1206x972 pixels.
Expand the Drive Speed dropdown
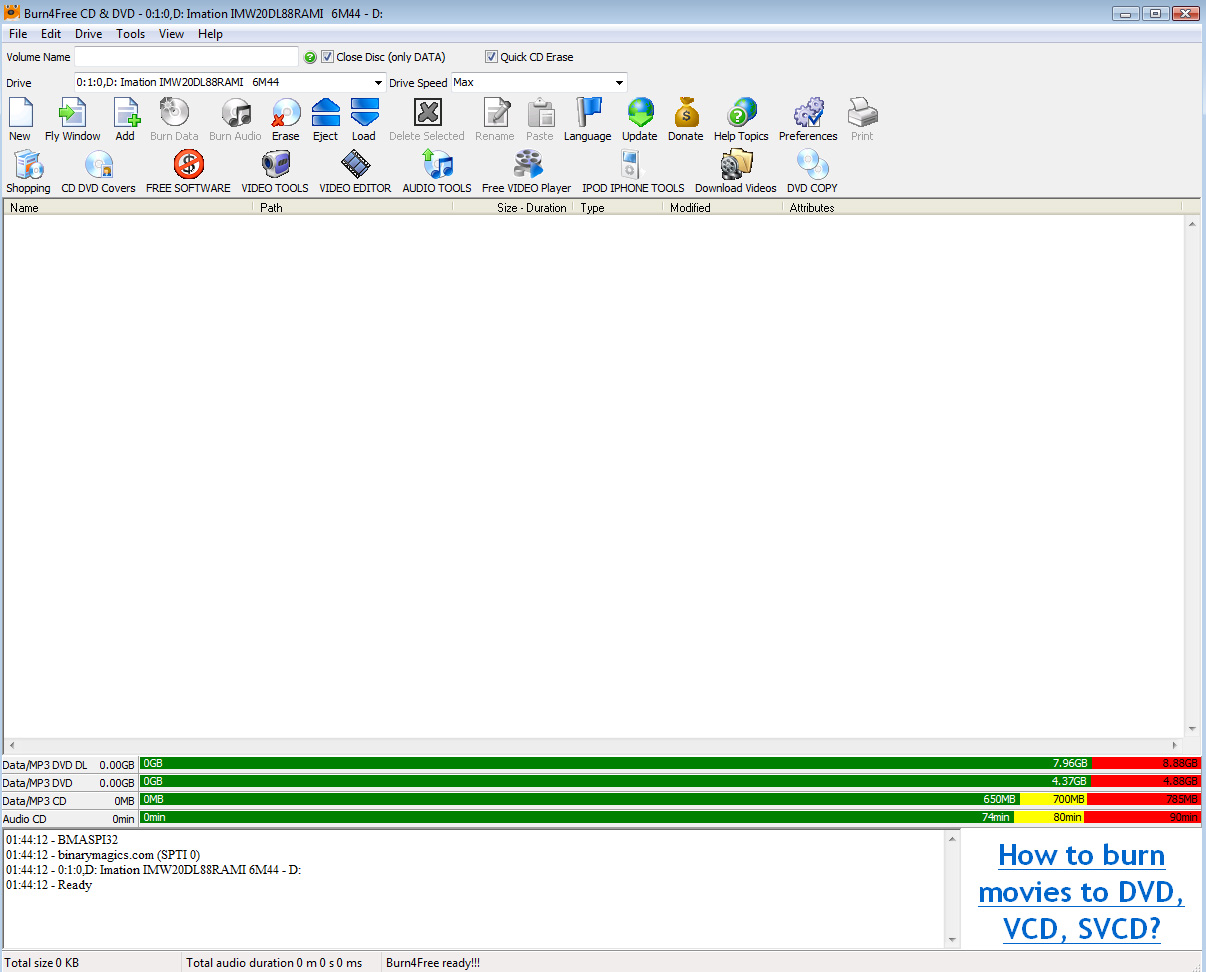[x=619, y=83]
